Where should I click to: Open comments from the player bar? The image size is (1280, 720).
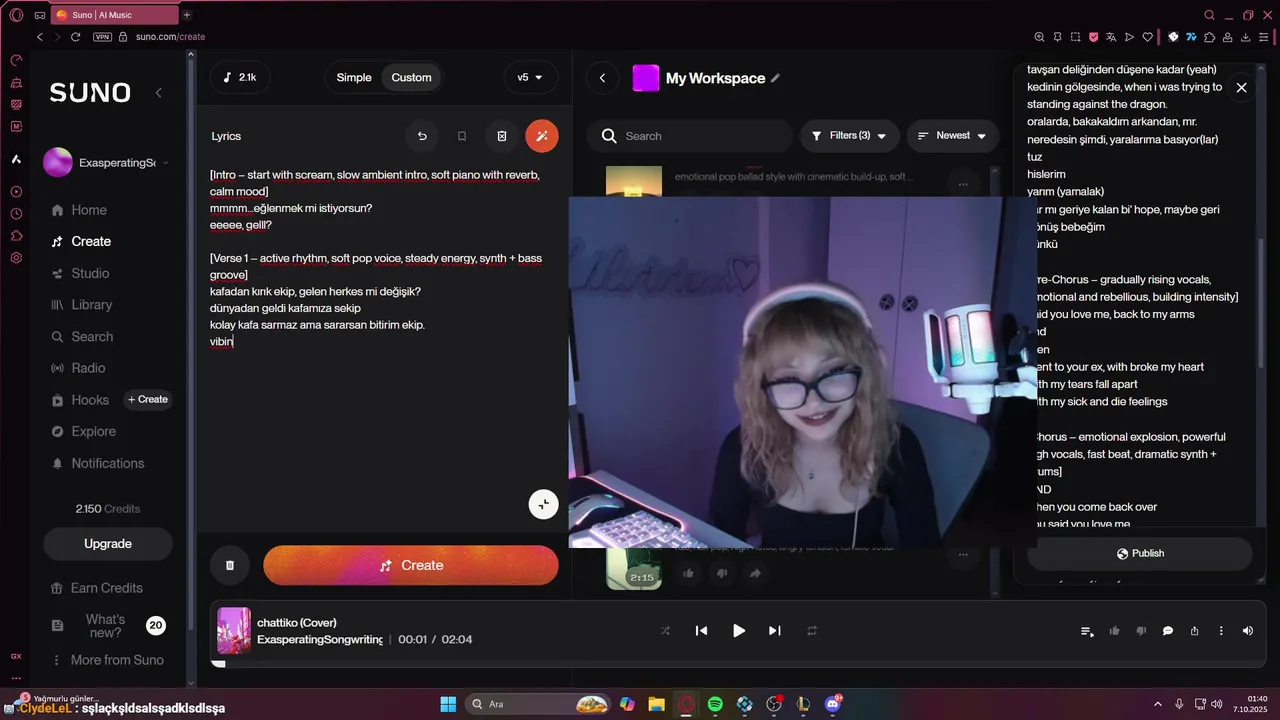click(1167, 631)
